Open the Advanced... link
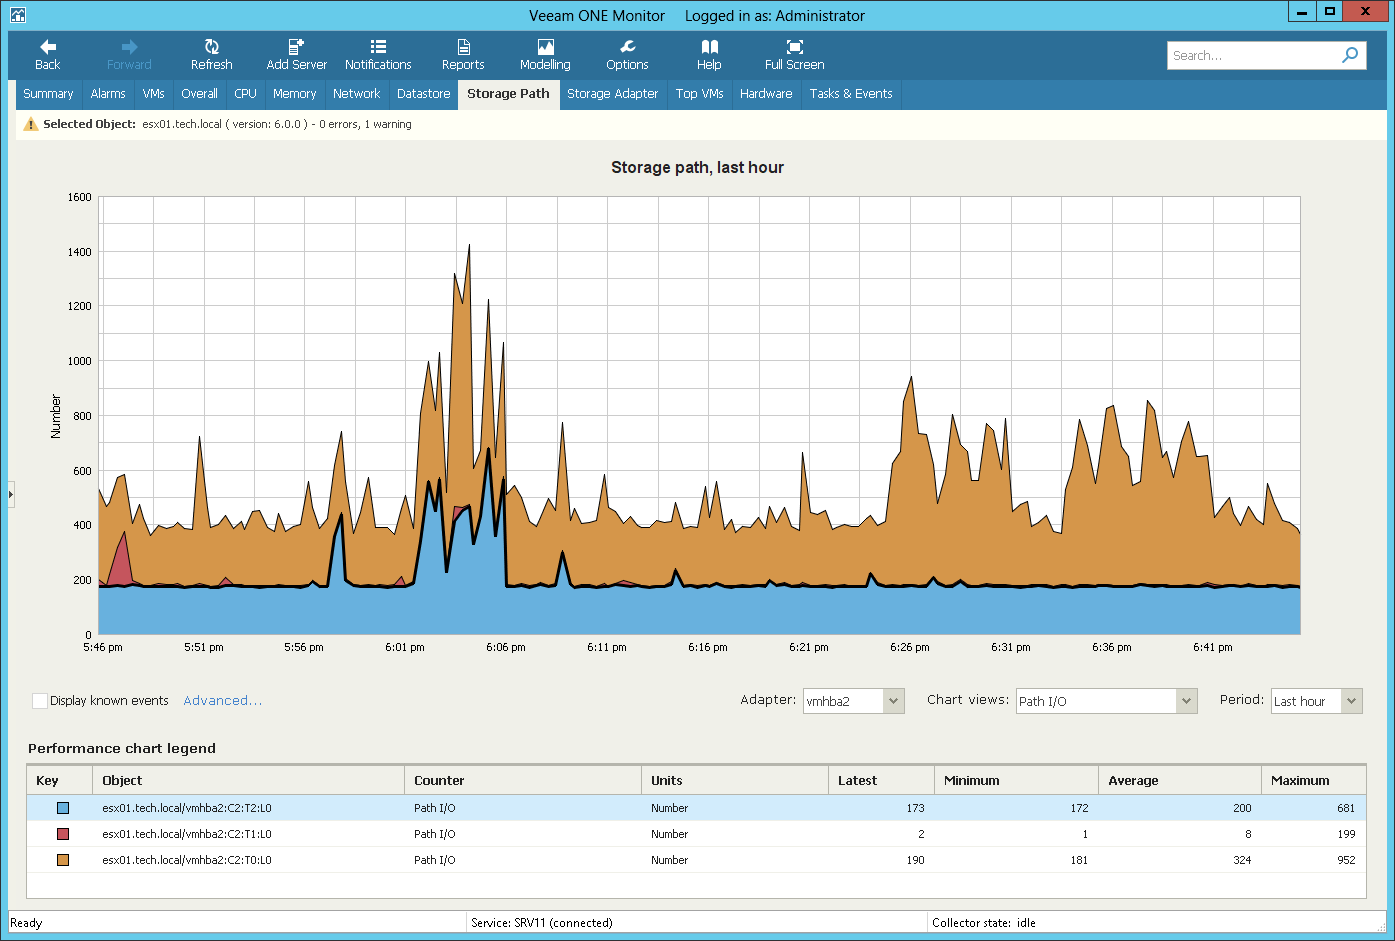The height and width of the screenshot is (941, 1395). 223,701
